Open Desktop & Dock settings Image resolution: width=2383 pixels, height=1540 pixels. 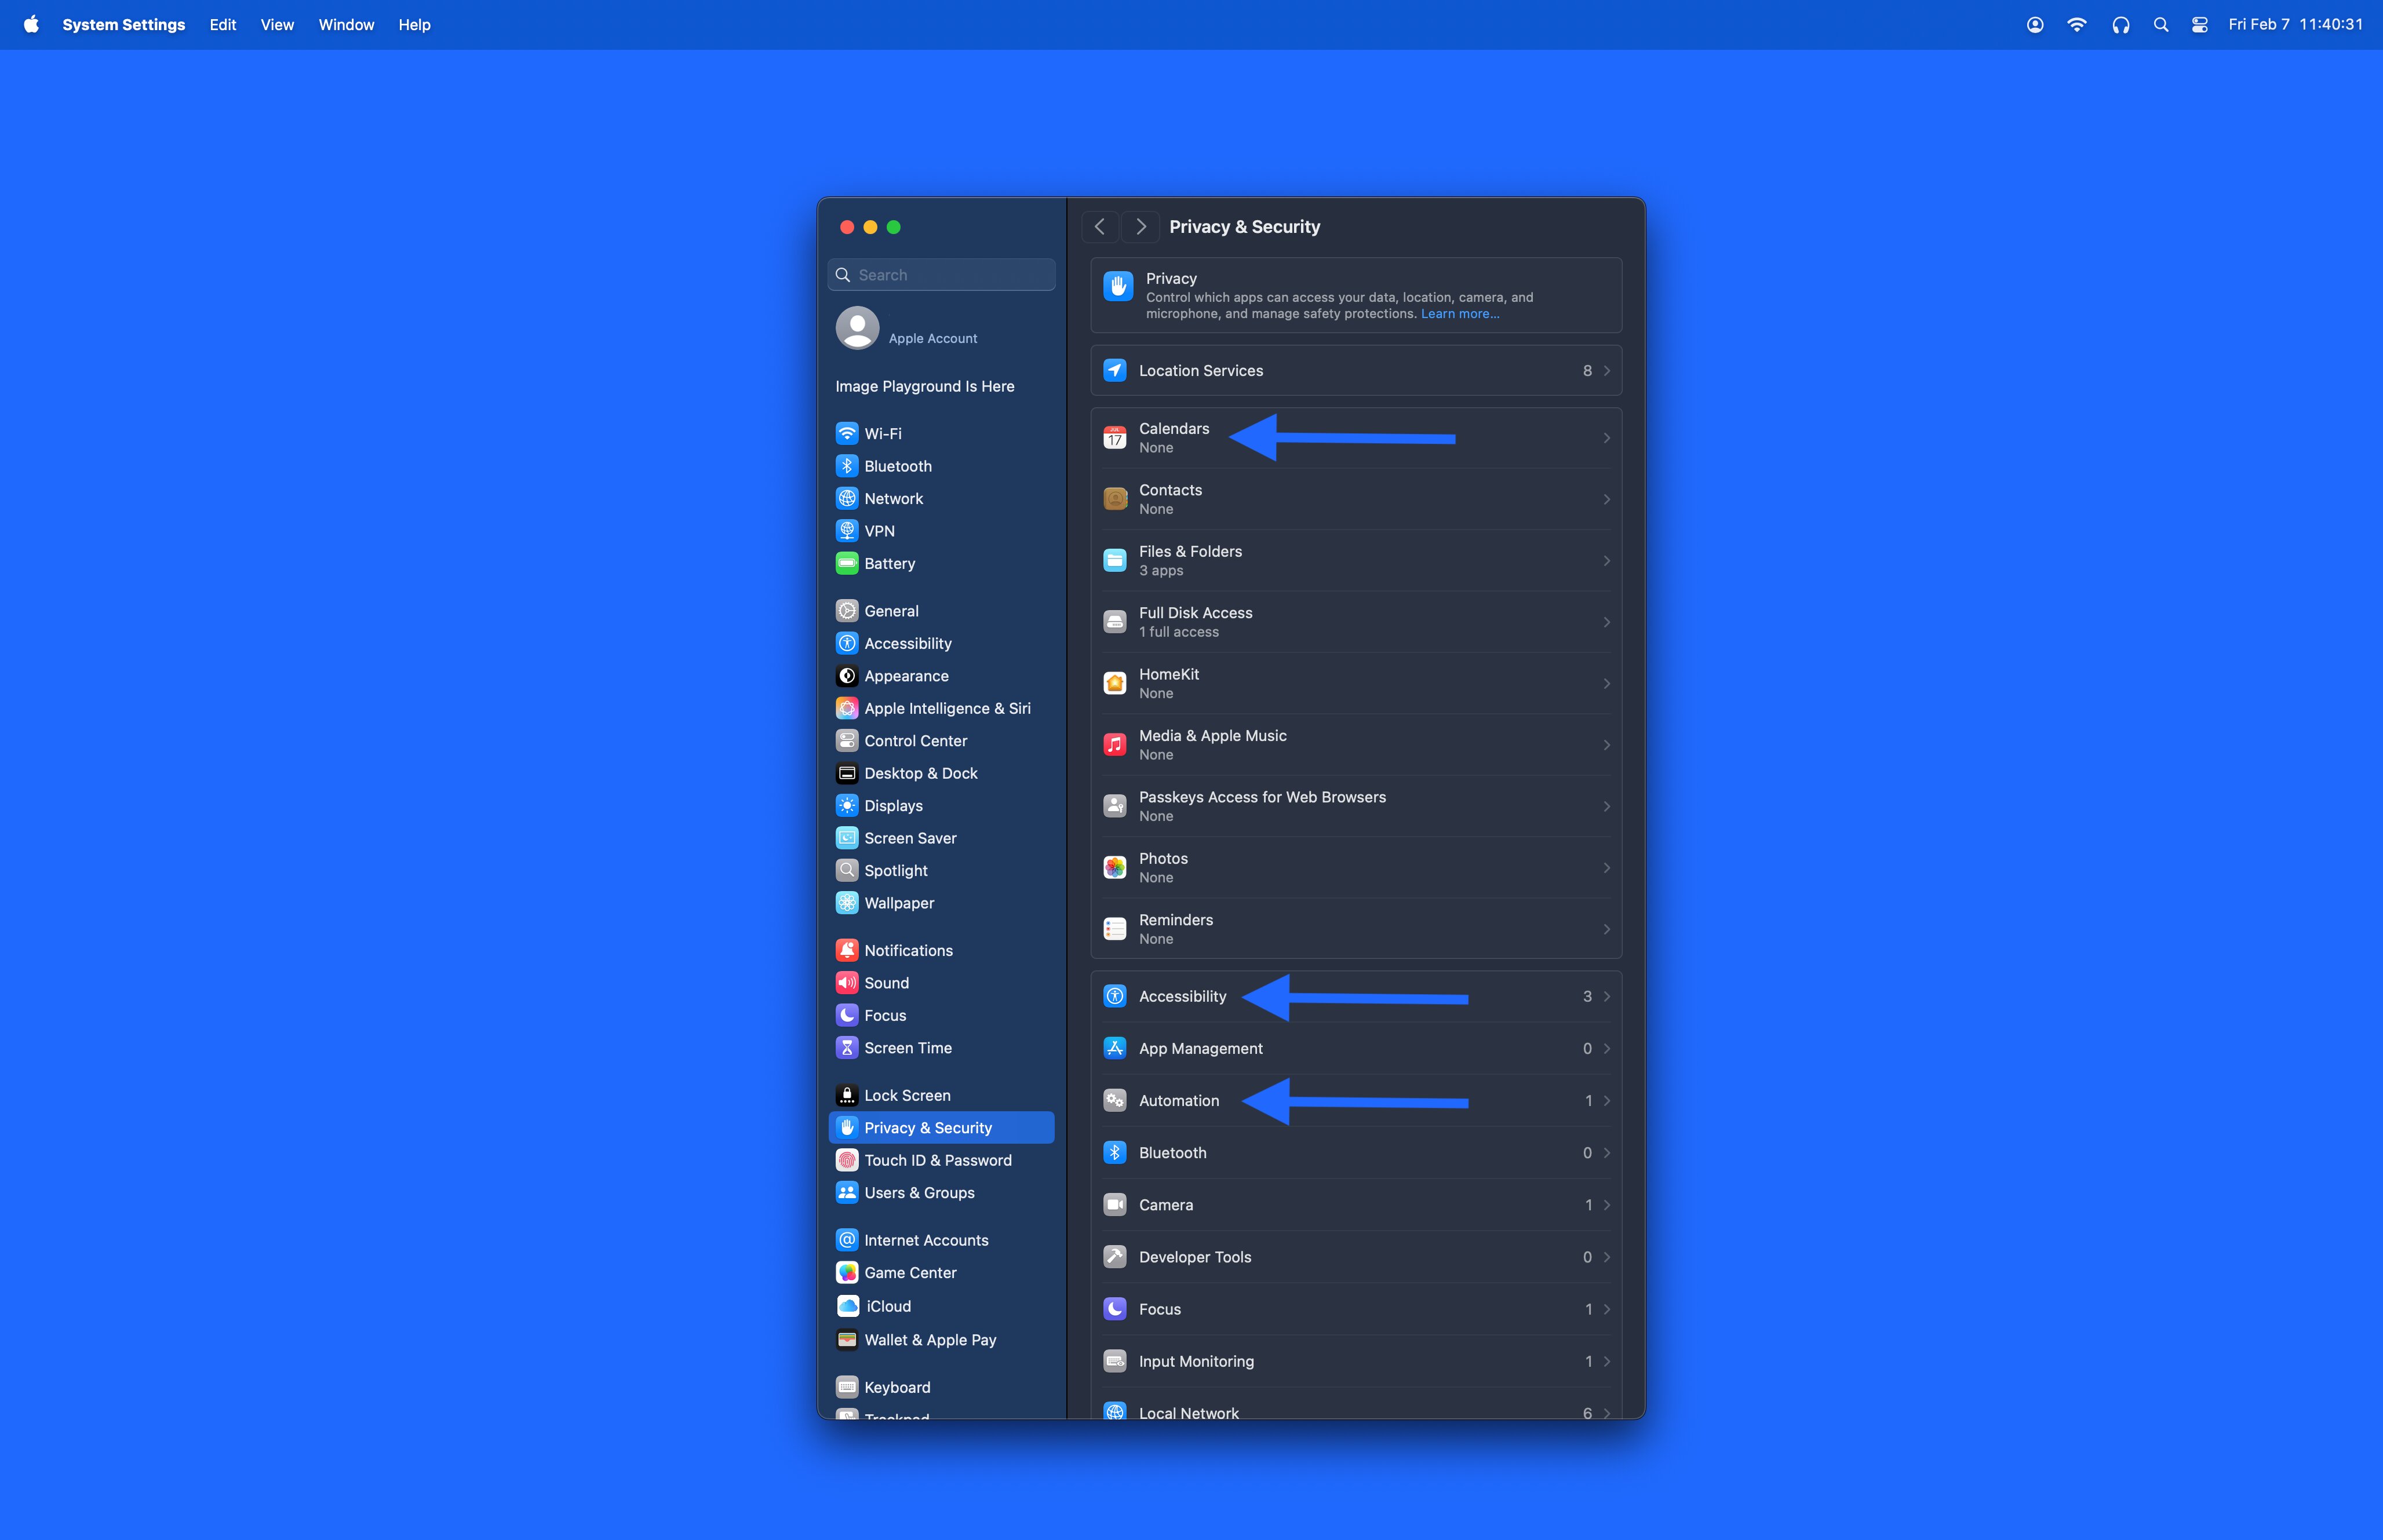941,773
